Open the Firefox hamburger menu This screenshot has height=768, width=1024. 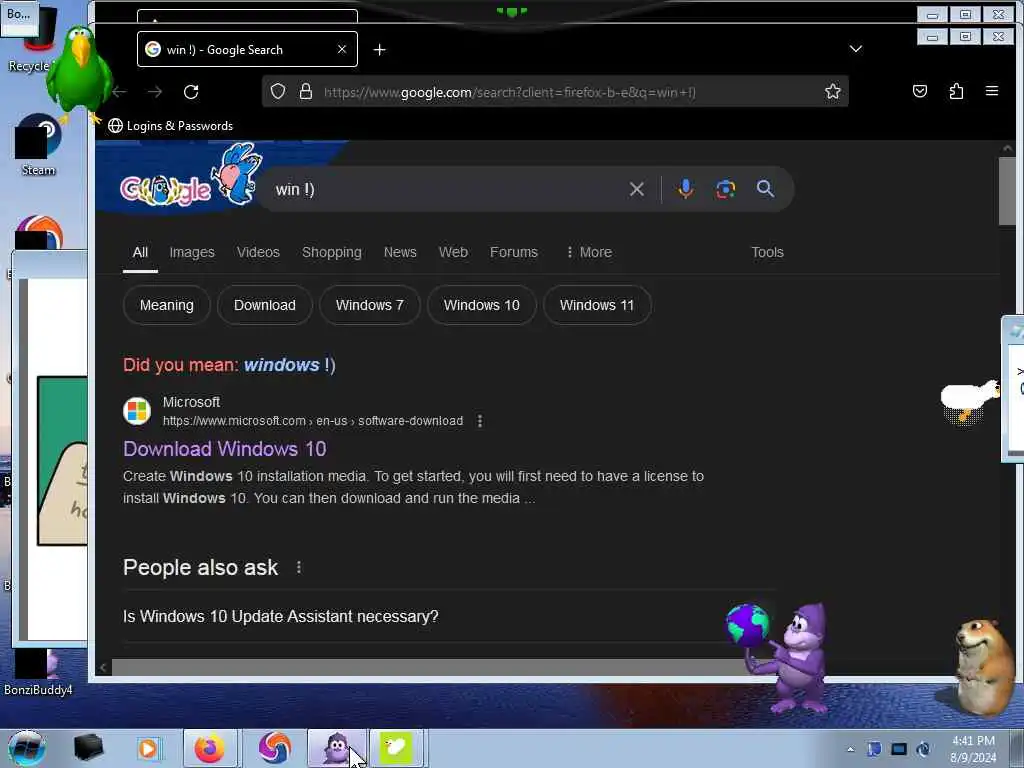(991, 91)
